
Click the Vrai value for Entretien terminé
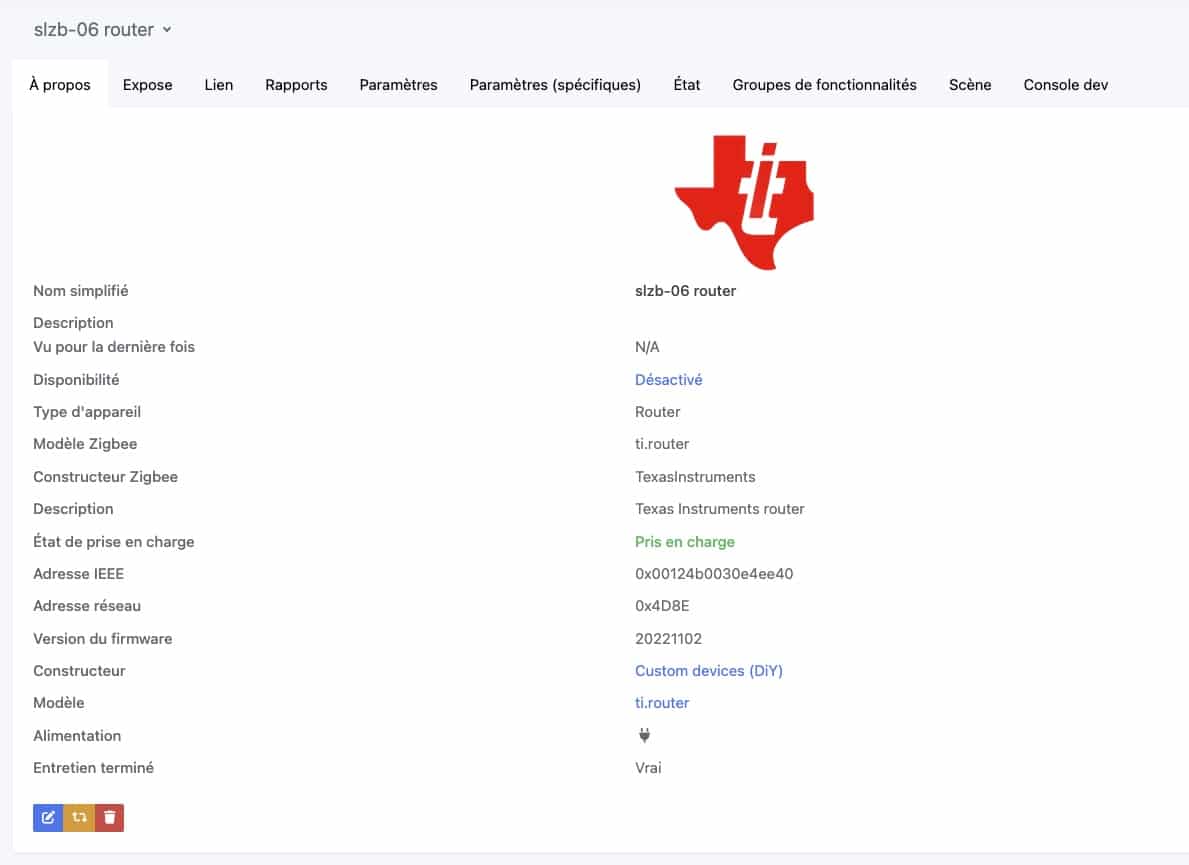tap(648, 768)
